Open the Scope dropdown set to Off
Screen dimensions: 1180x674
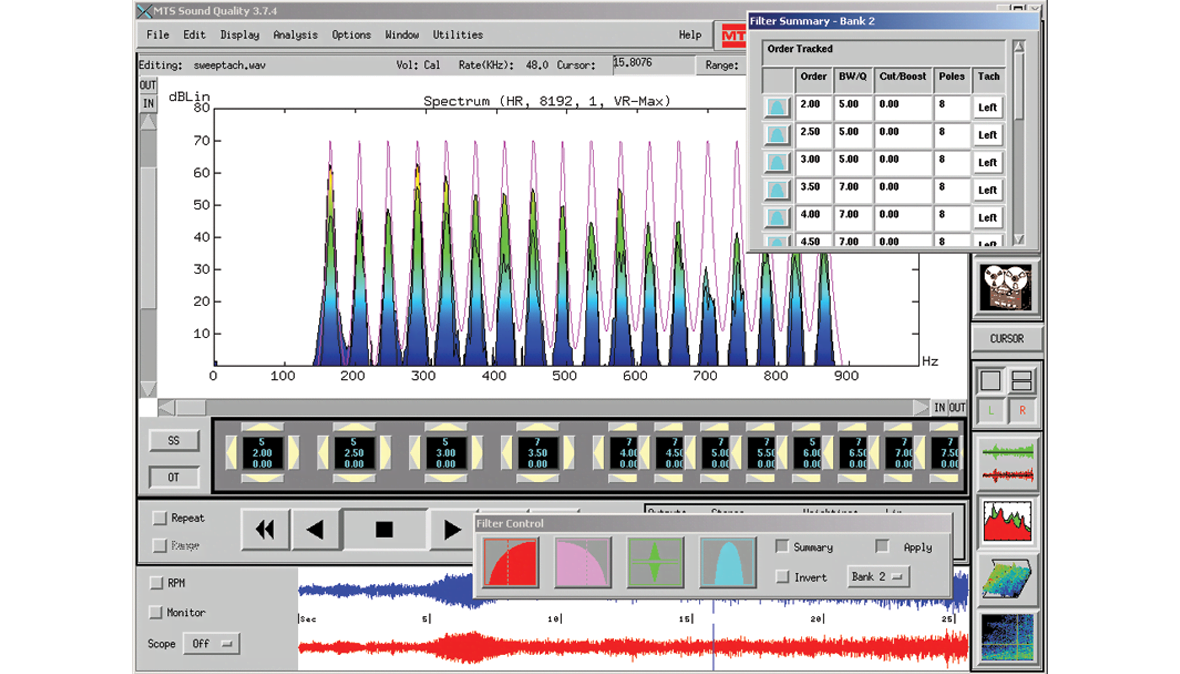(x=212, y=643)
